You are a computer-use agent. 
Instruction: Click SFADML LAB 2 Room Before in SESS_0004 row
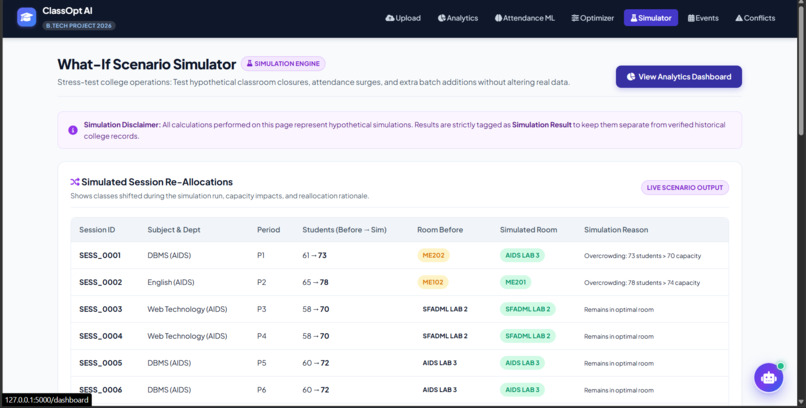point(445,336)
